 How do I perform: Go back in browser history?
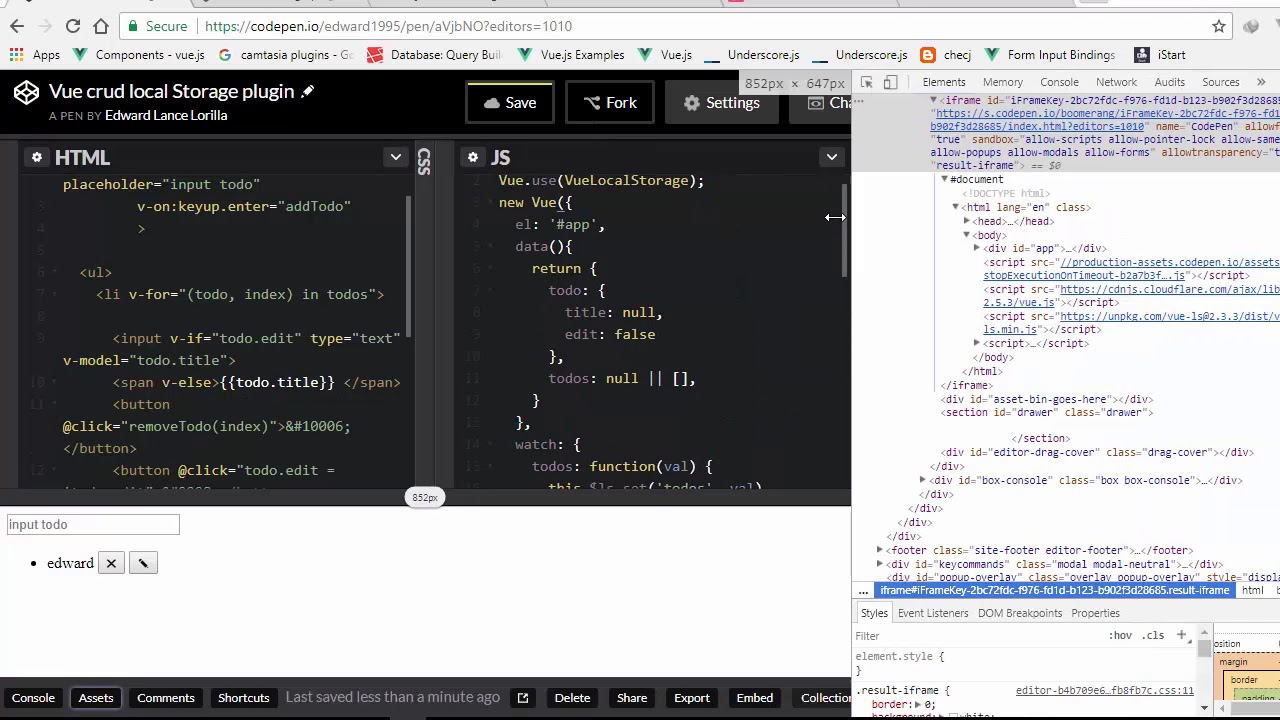coord(17,26)
